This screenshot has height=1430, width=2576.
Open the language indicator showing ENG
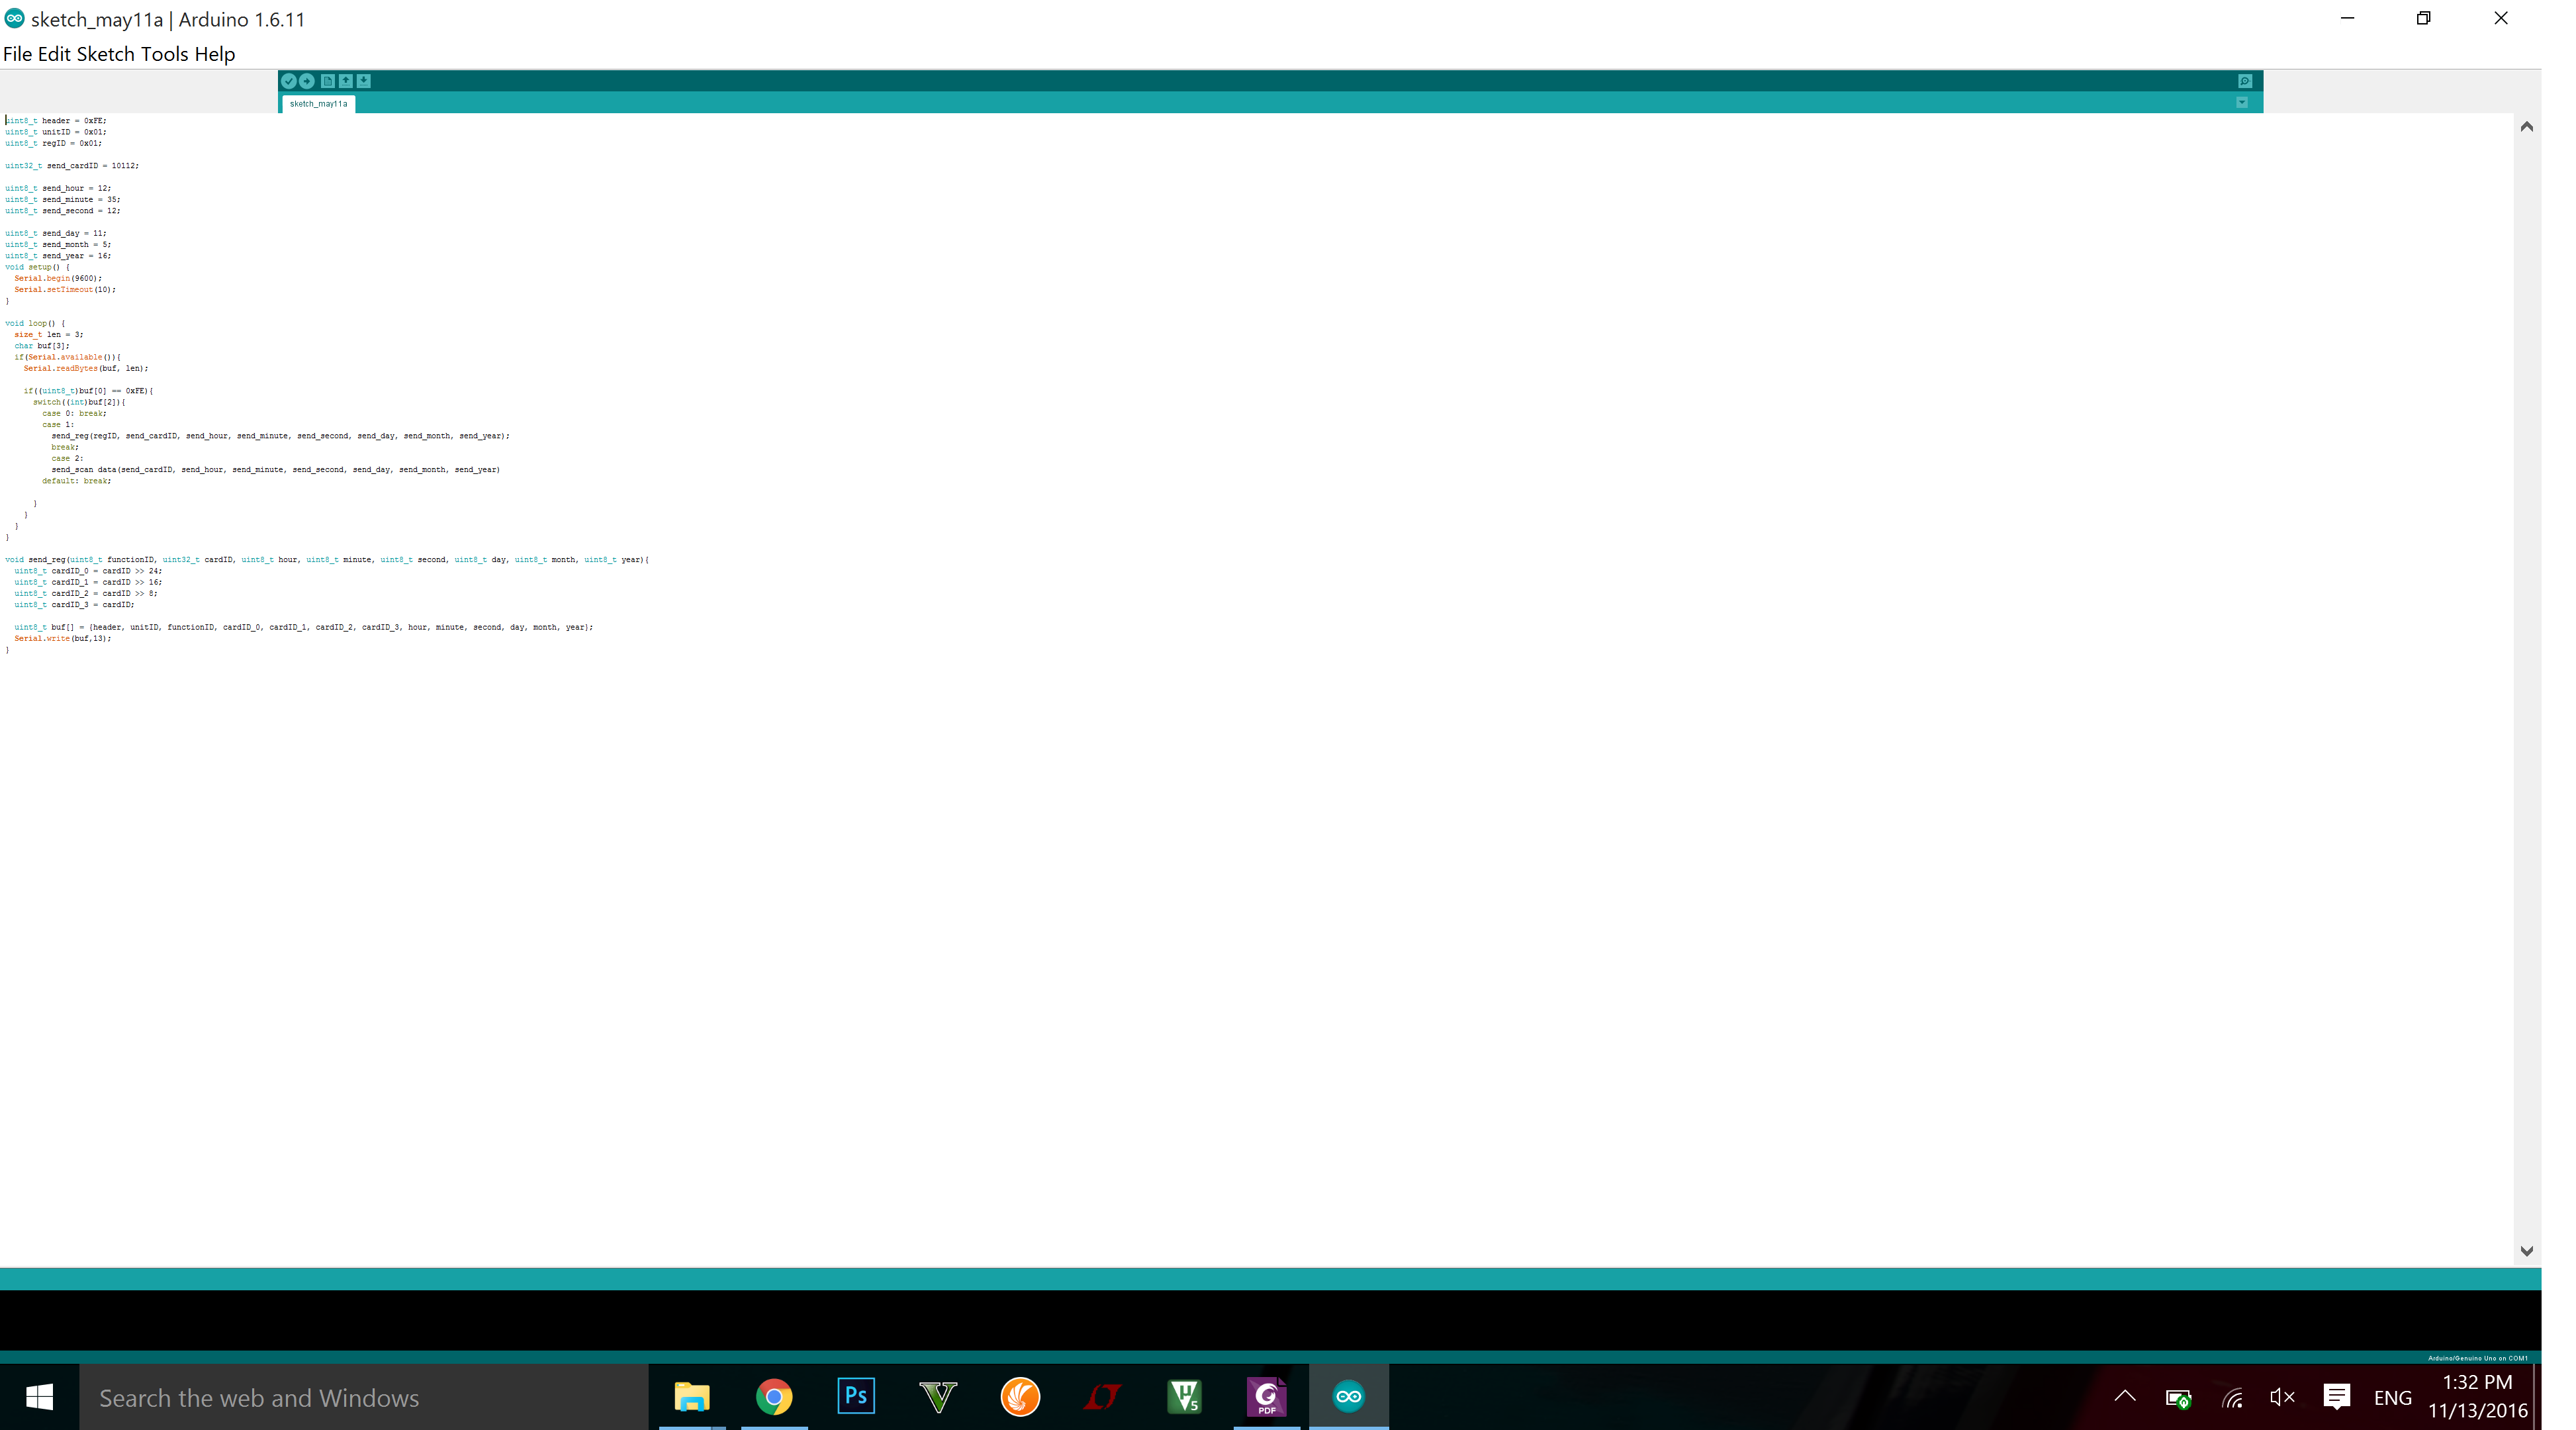coord(2392,1397)
